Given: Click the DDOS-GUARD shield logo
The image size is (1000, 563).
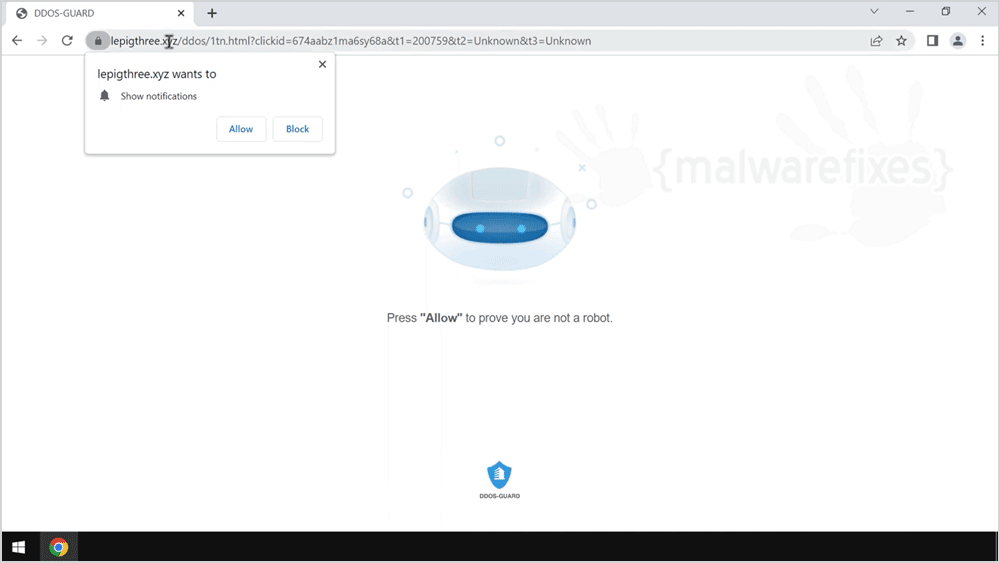Looking at the screenshot, I should [499, 480].
